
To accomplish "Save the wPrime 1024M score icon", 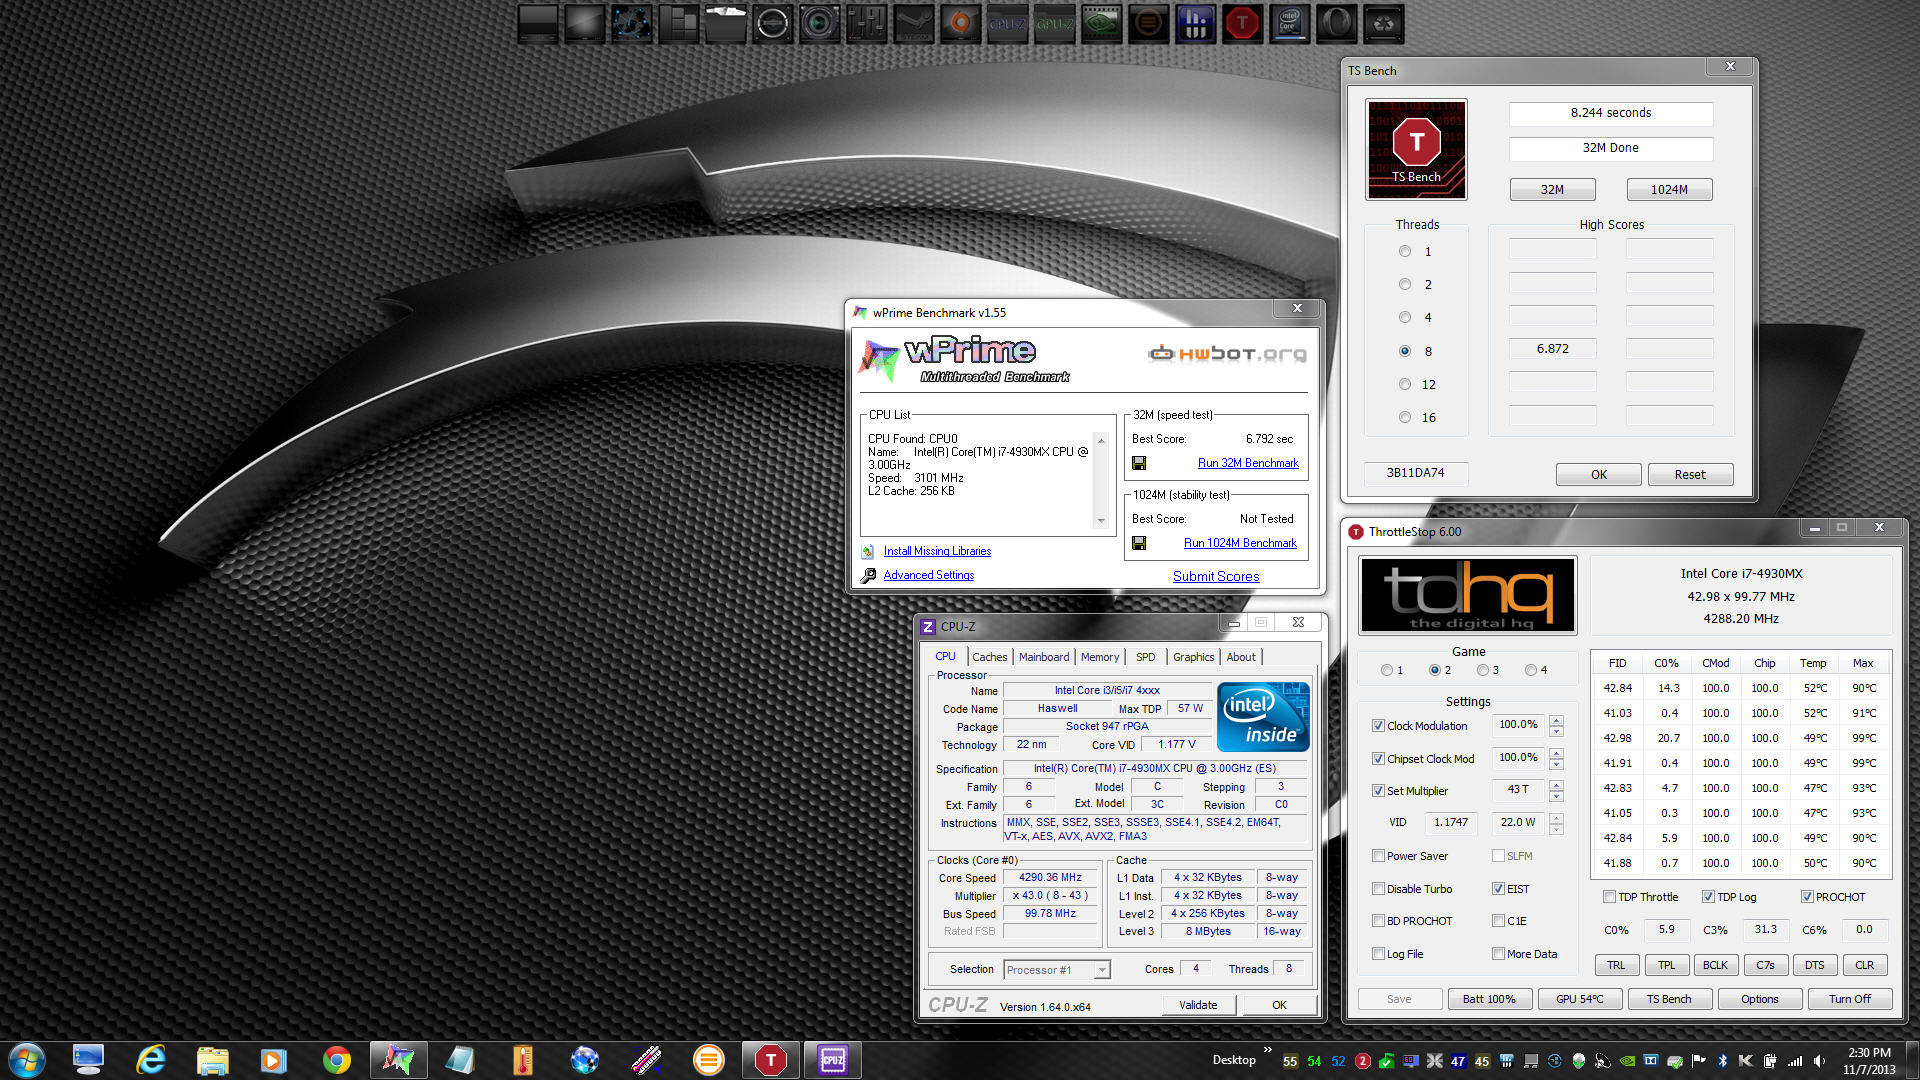I will point(1138,543).
